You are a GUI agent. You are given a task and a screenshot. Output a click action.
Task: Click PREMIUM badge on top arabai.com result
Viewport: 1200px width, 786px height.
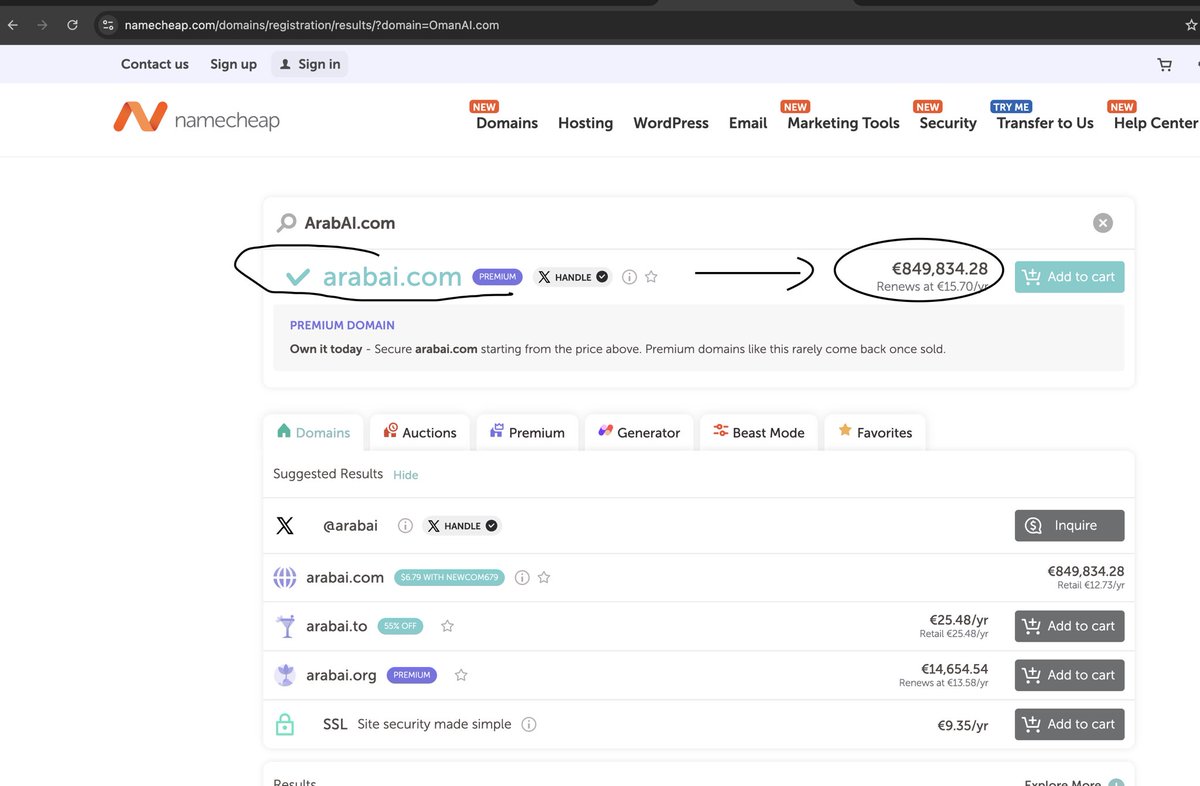click(x=497, y=277)
